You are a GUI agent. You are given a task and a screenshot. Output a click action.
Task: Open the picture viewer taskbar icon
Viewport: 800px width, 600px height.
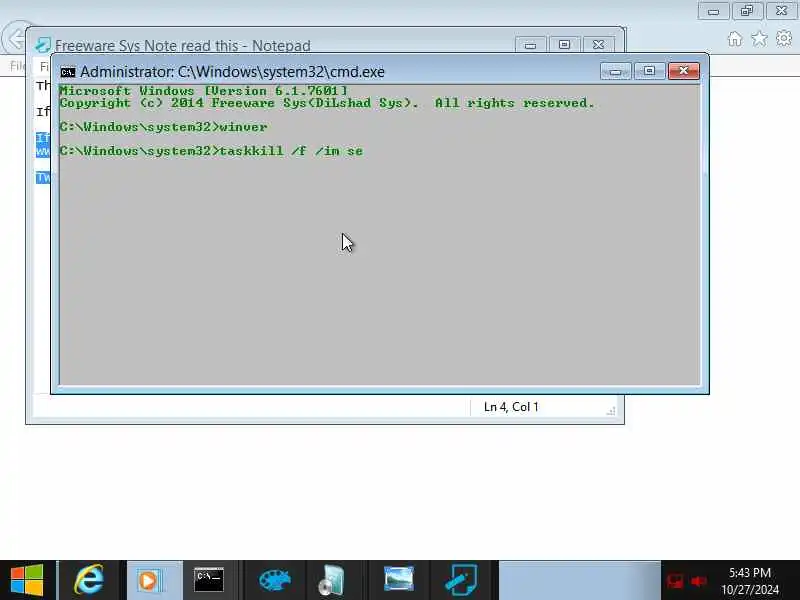(399, 580)
